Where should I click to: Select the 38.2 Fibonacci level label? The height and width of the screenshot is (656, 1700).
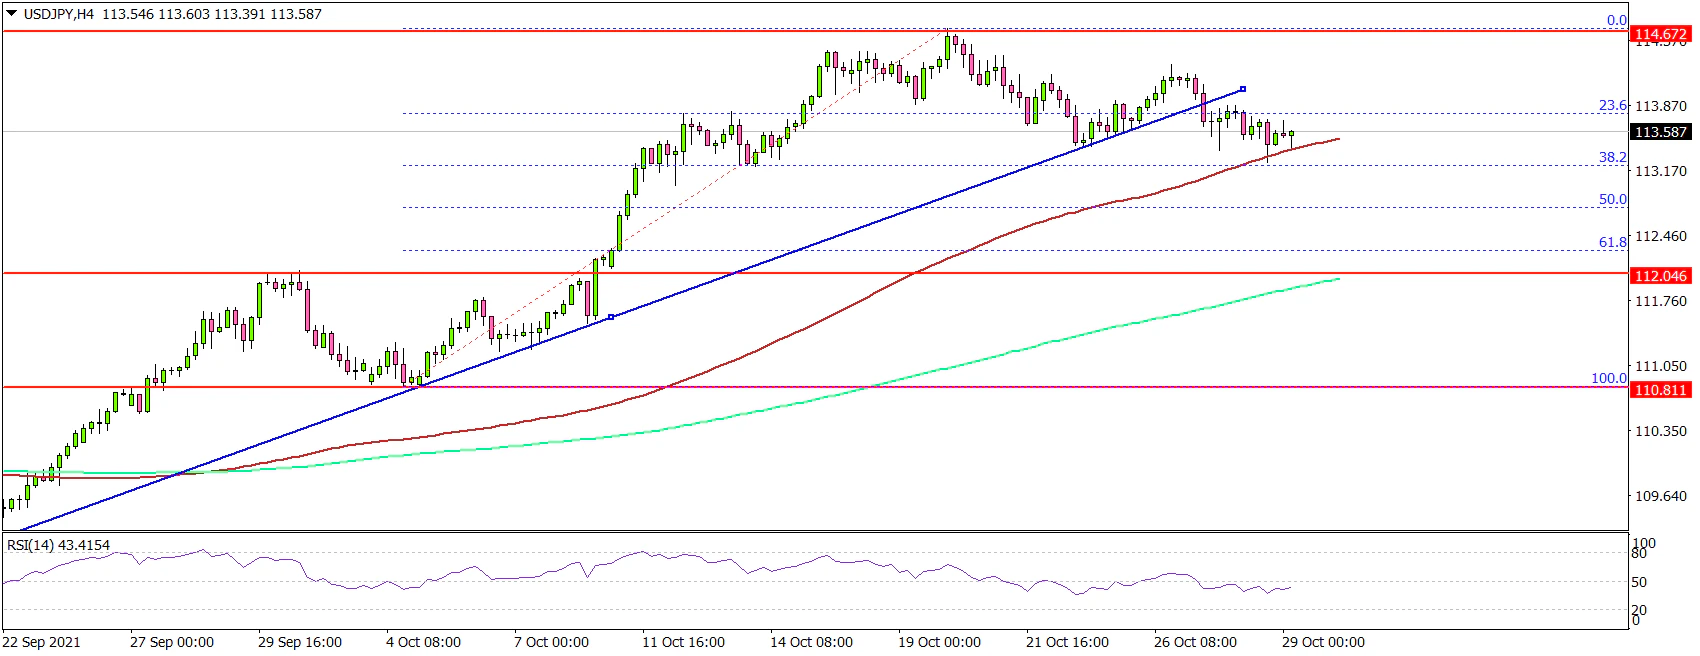tap(1612, 157)
